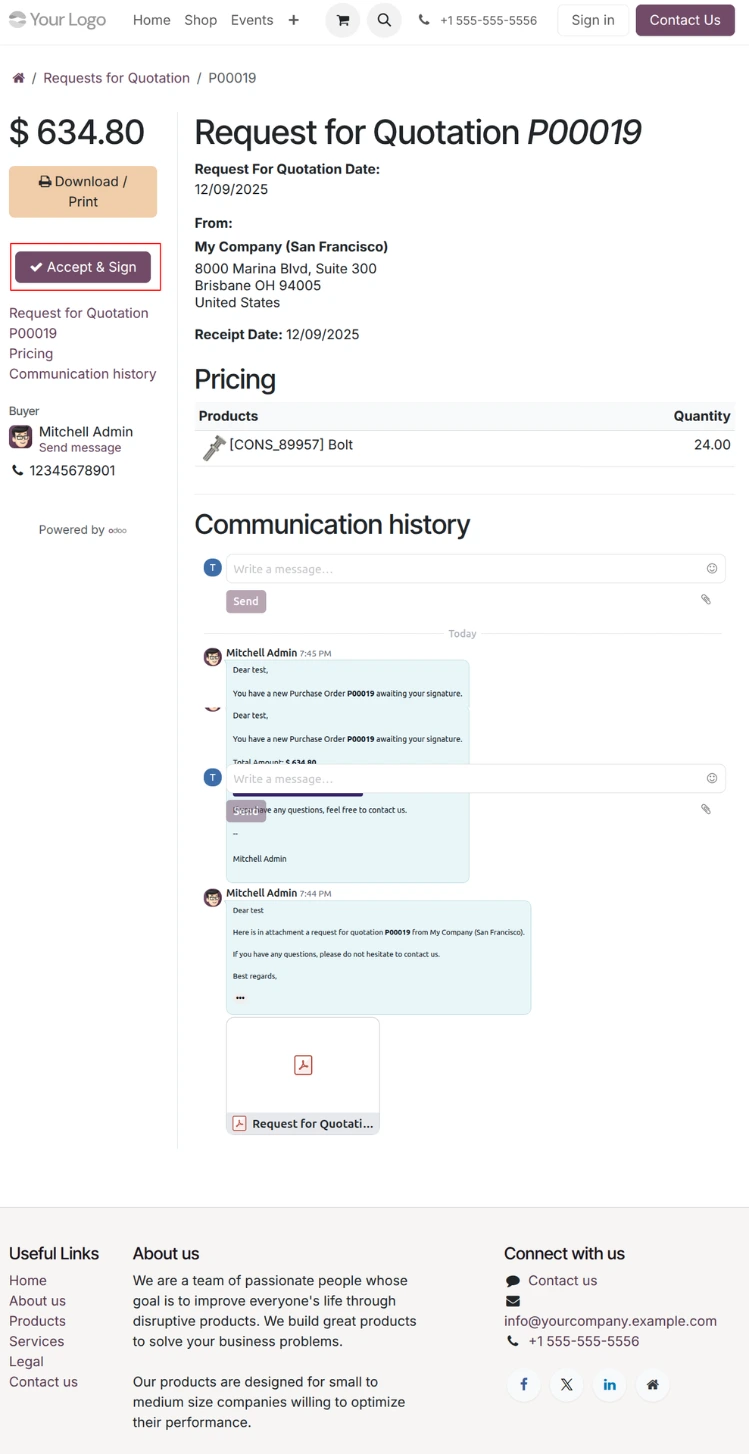Go to Requests for Quotation breadcrumb

pyautogui.click(x=116, y=78)
